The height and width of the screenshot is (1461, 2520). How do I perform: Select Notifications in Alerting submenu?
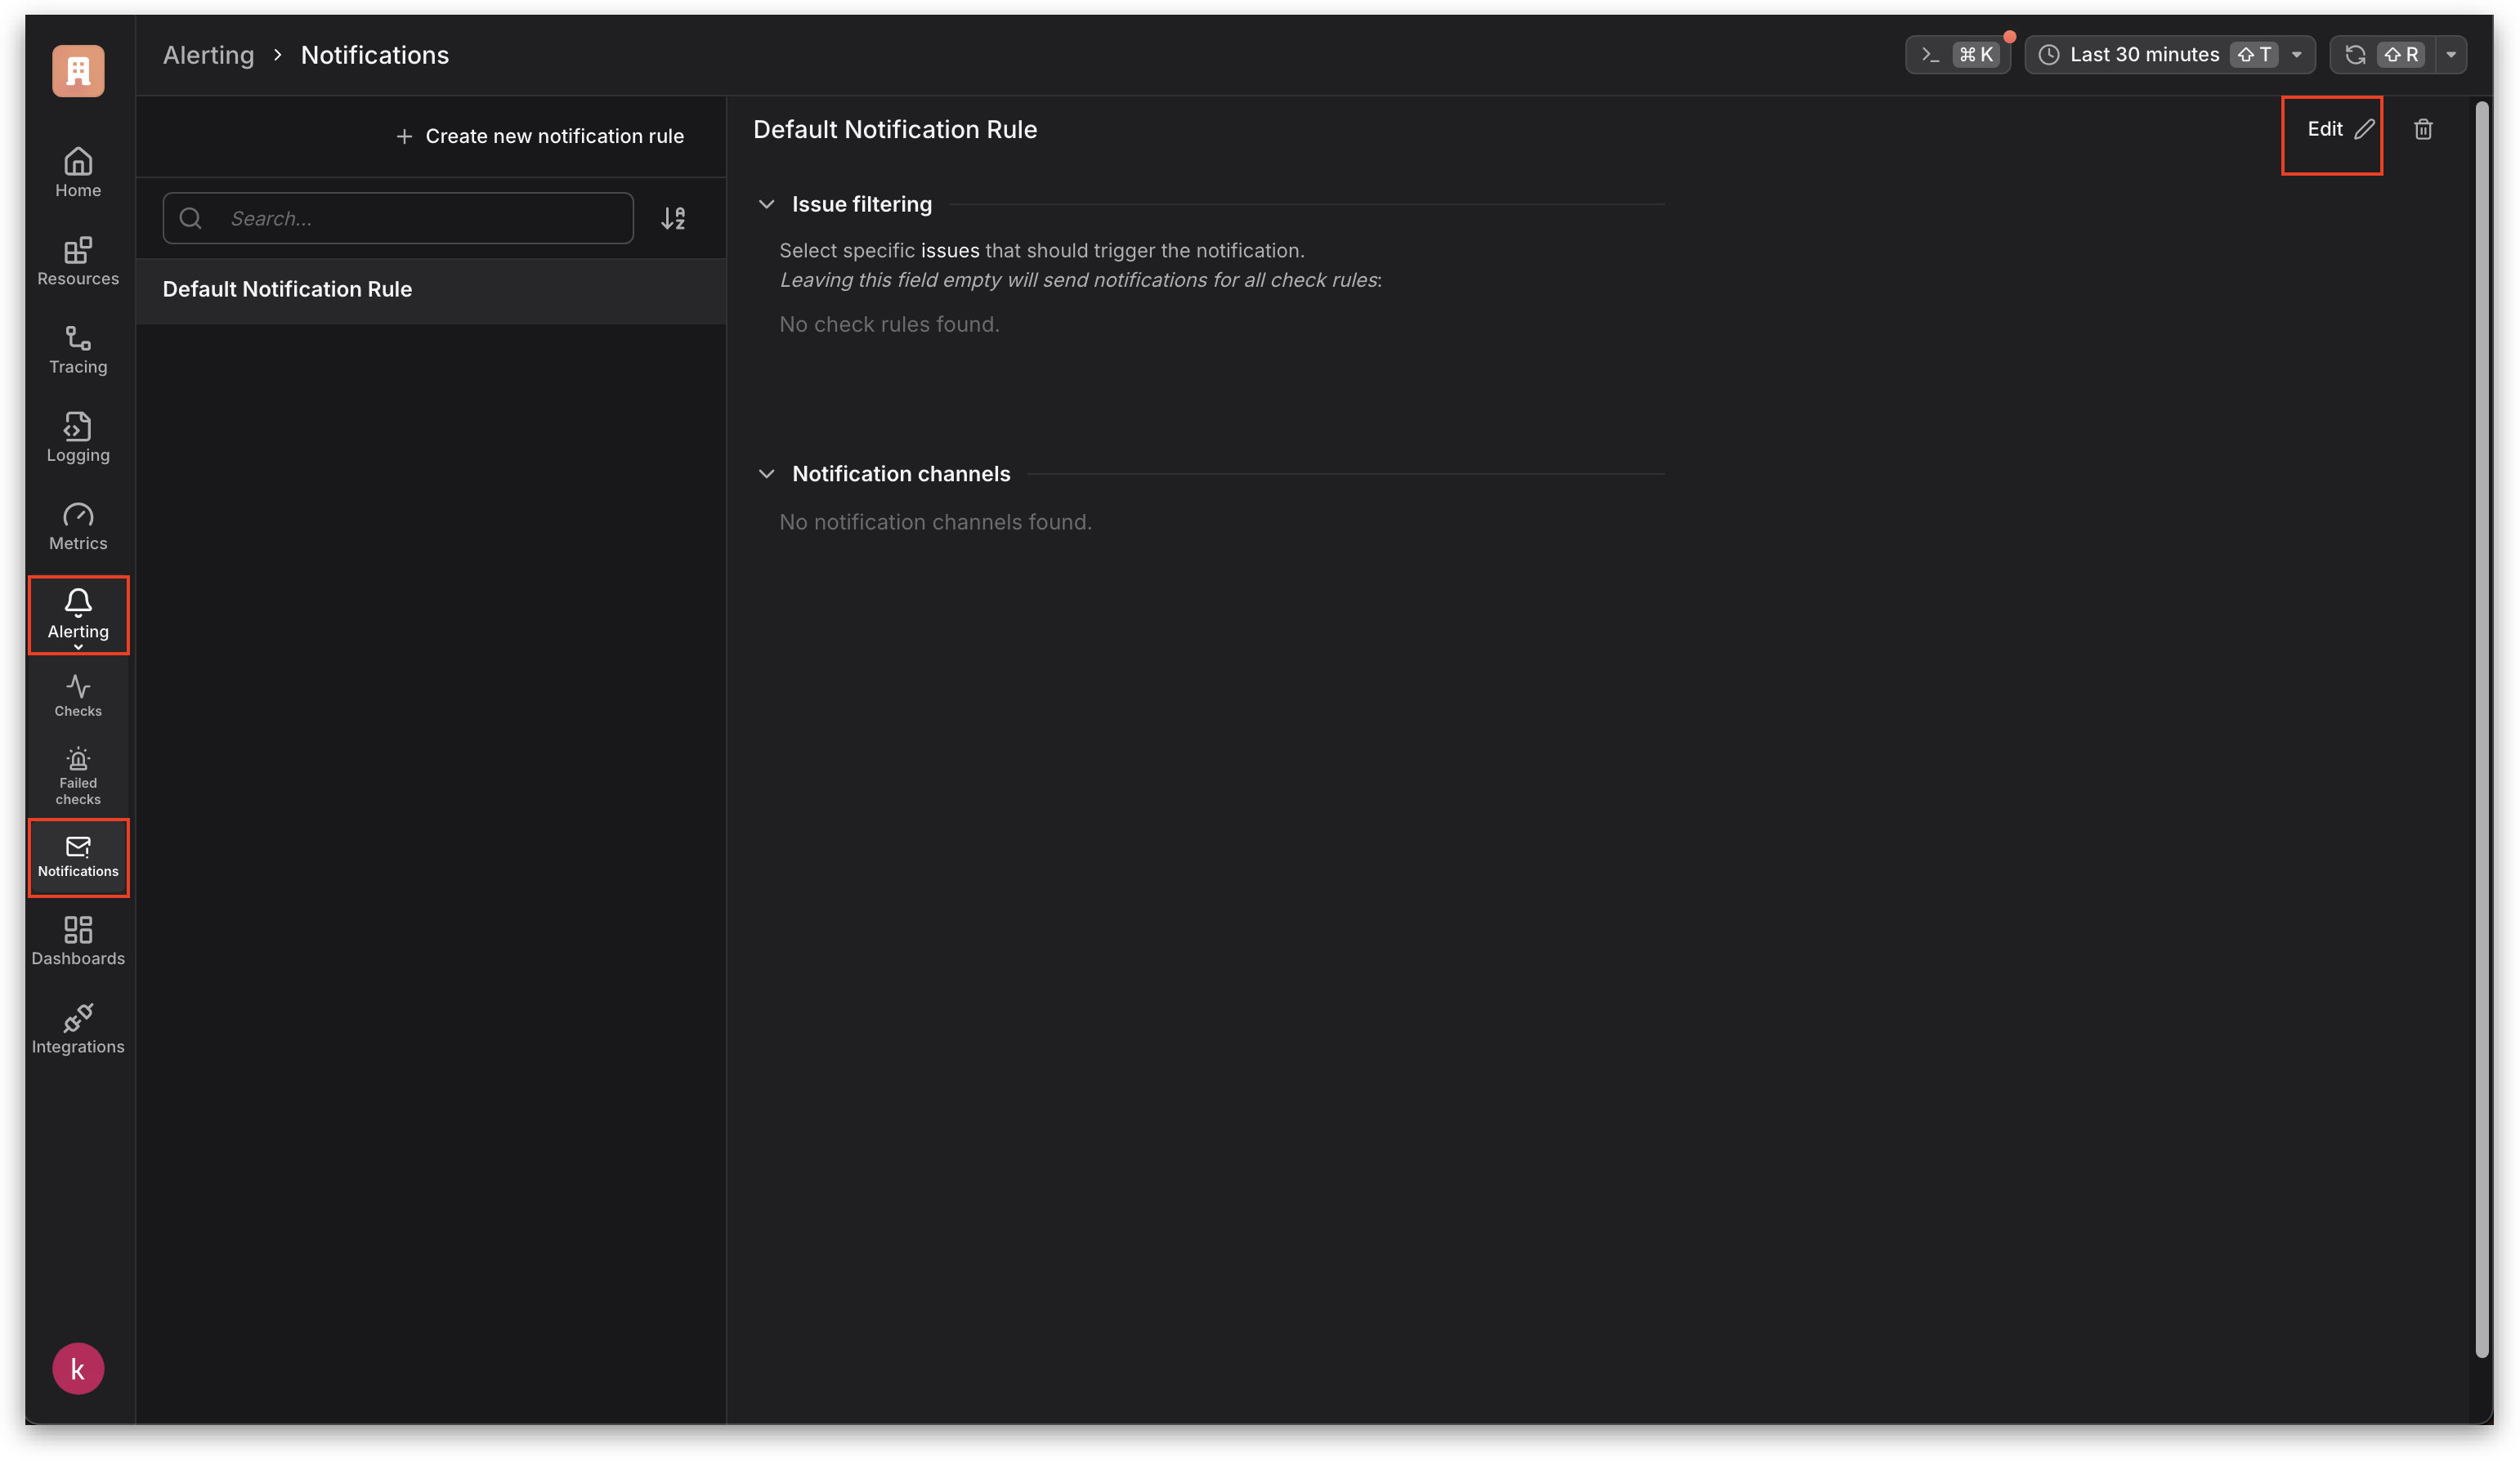(78, 857)
